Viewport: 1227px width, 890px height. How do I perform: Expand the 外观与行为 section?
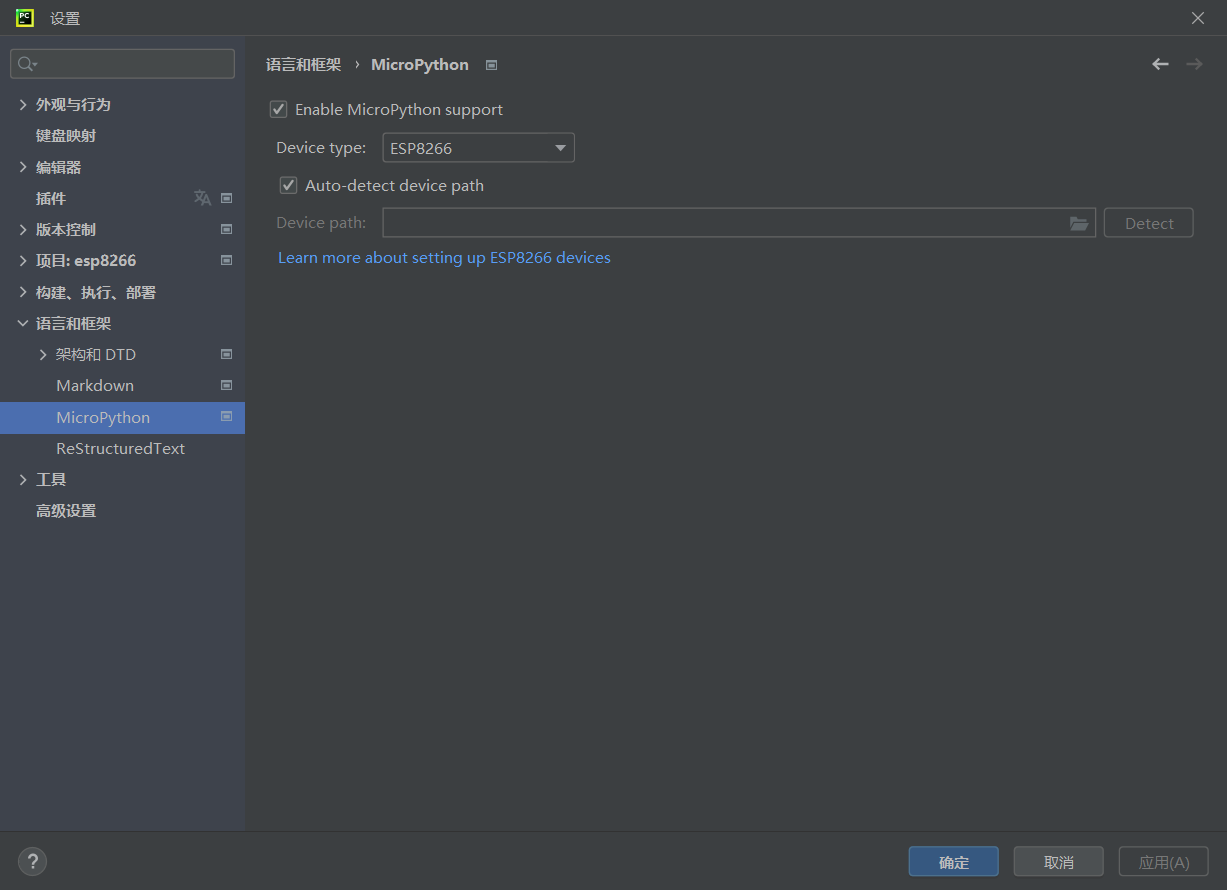23,104
